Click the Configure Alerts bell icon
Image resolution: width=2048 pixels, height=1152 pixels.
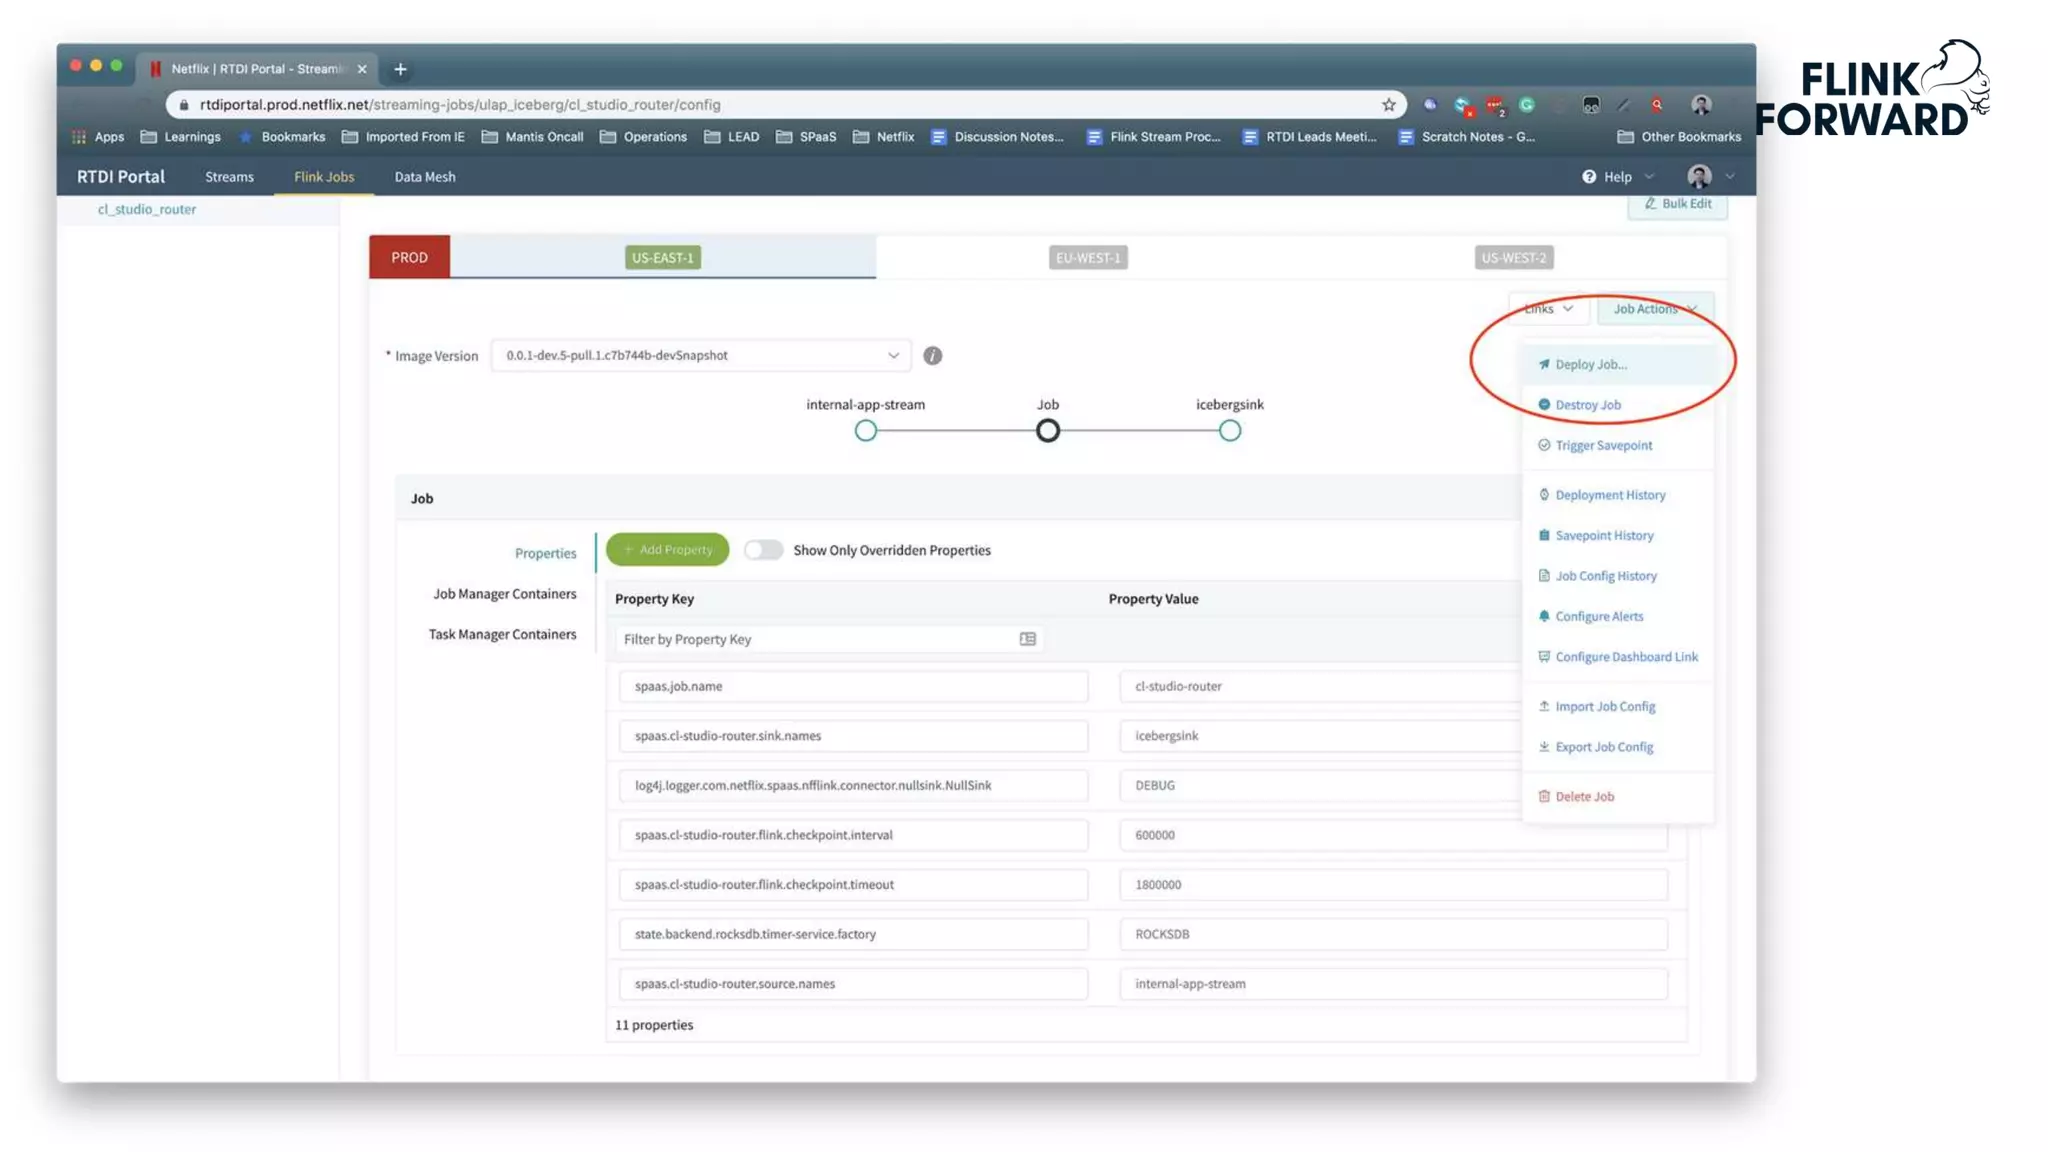[x=1544, y=616]
